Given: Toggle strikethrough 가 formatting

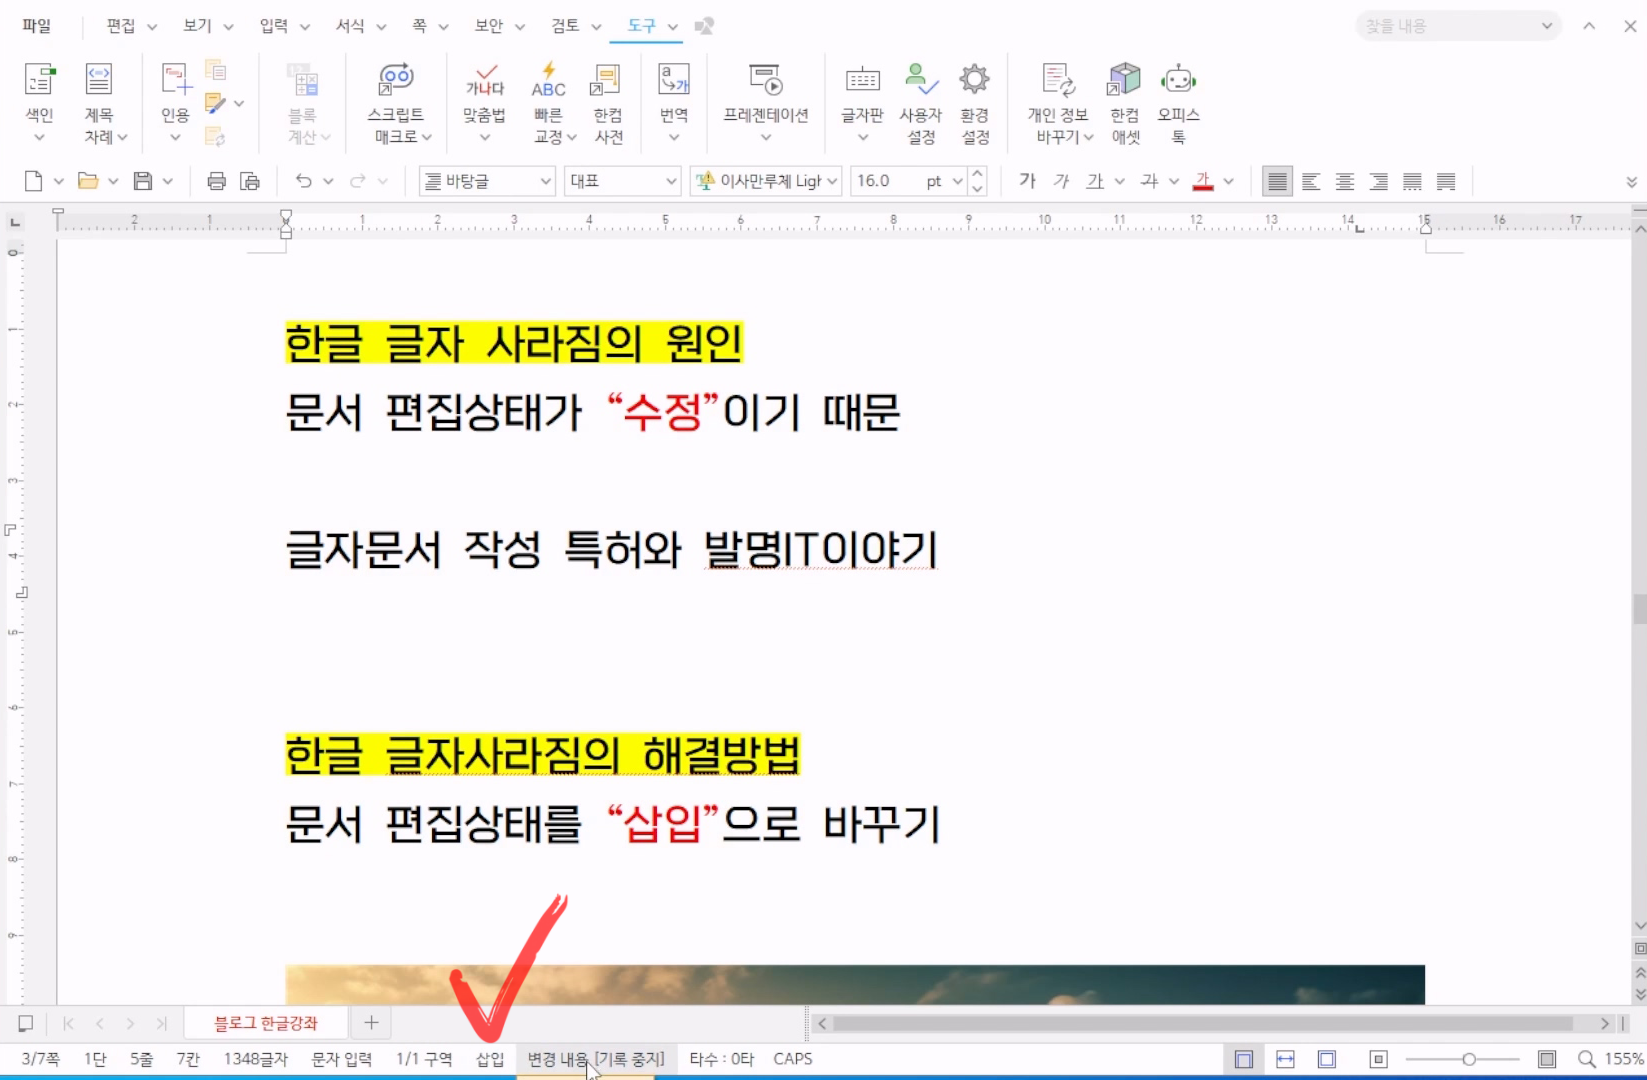Looking at the screenshot, I should pyautogui.click(x=1149, y=181).
